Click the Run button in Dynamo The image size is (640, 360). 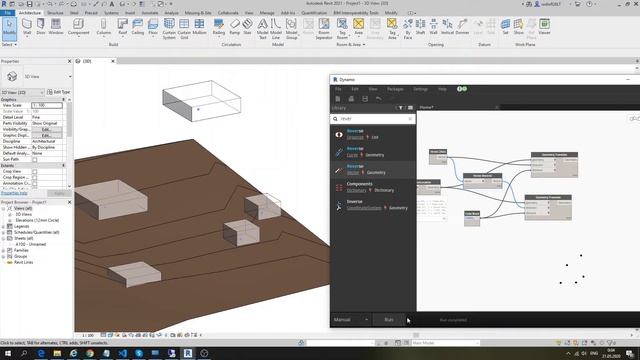[x=389, y=320]
